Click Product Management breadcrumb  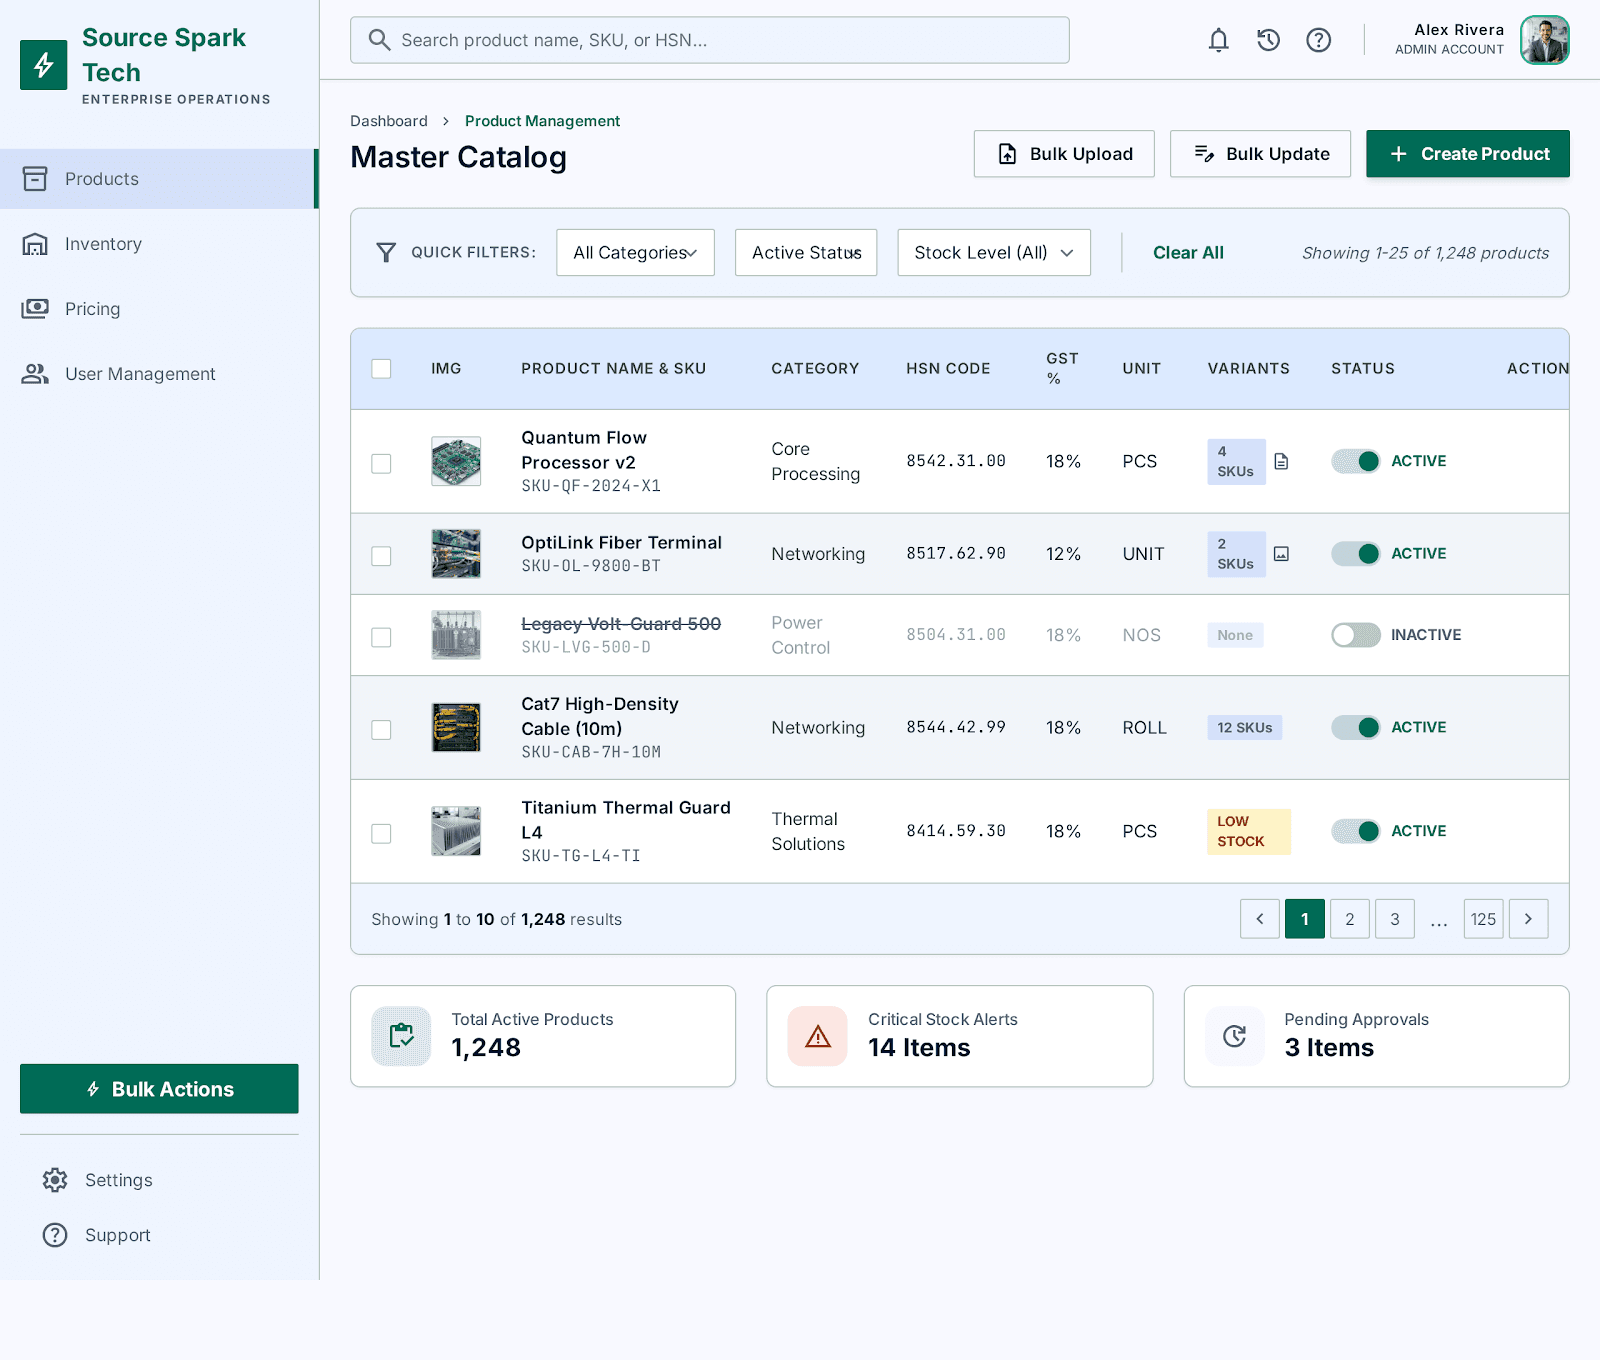pyautogui.click(x=542, y=121)
